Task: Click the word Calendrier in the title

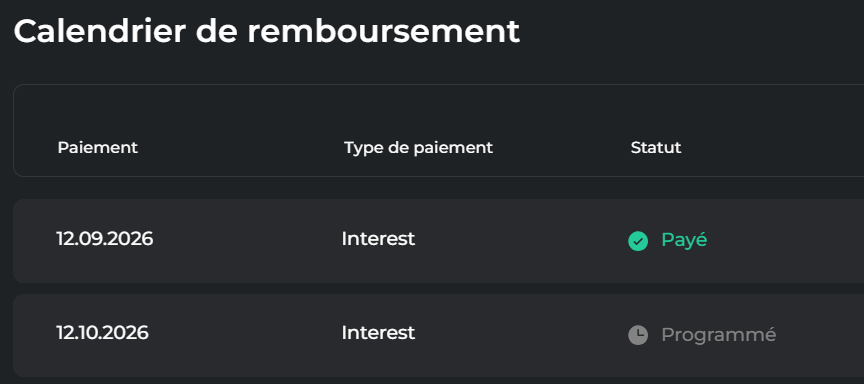Action: [99, 32]
